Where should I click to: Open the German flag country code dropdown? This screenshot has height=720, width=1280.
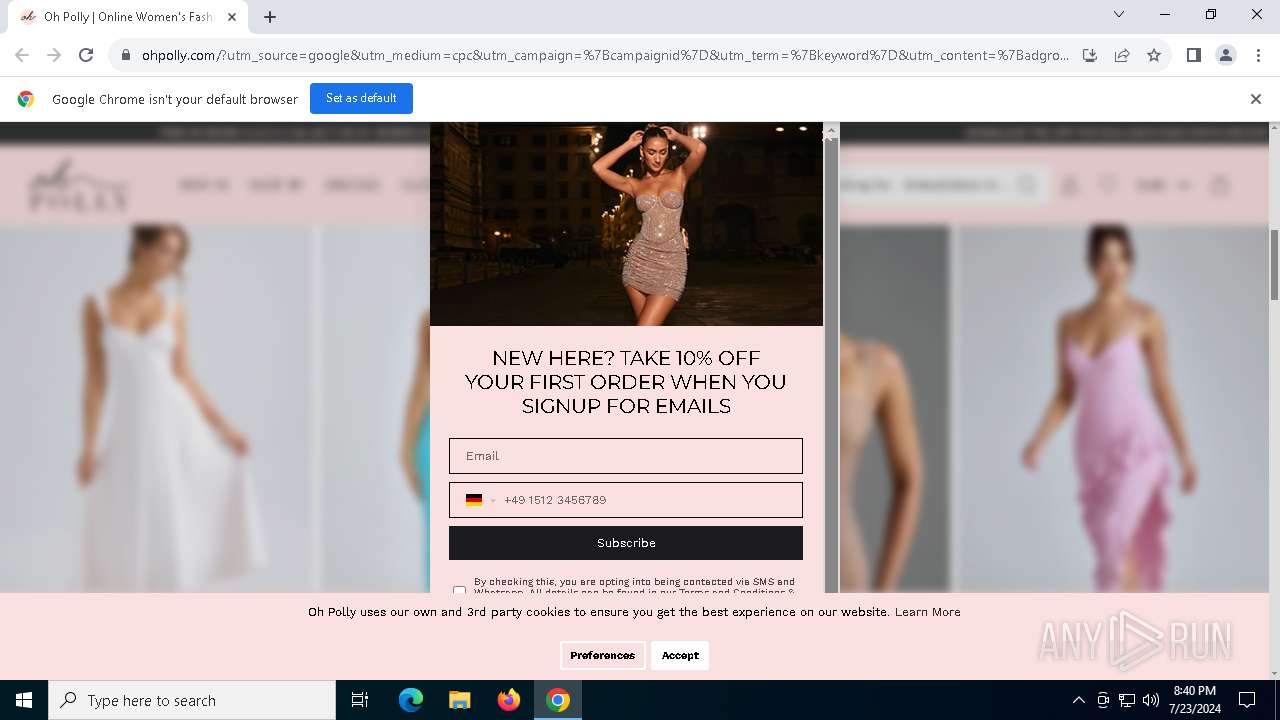[480, 500]
